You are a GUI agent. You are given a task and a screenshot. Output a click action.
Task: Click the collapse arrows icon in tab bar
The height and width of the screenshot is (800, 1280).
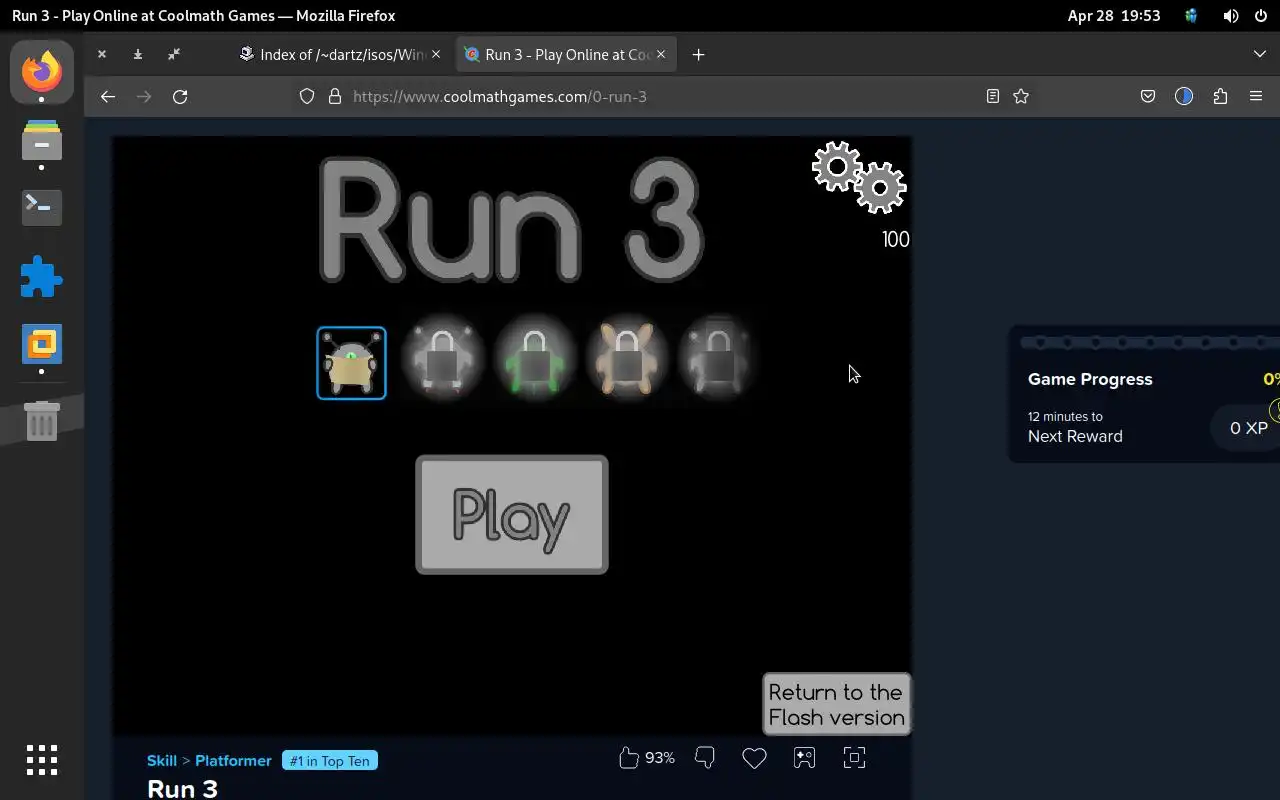pyautogui.click(x=174, y=55)
